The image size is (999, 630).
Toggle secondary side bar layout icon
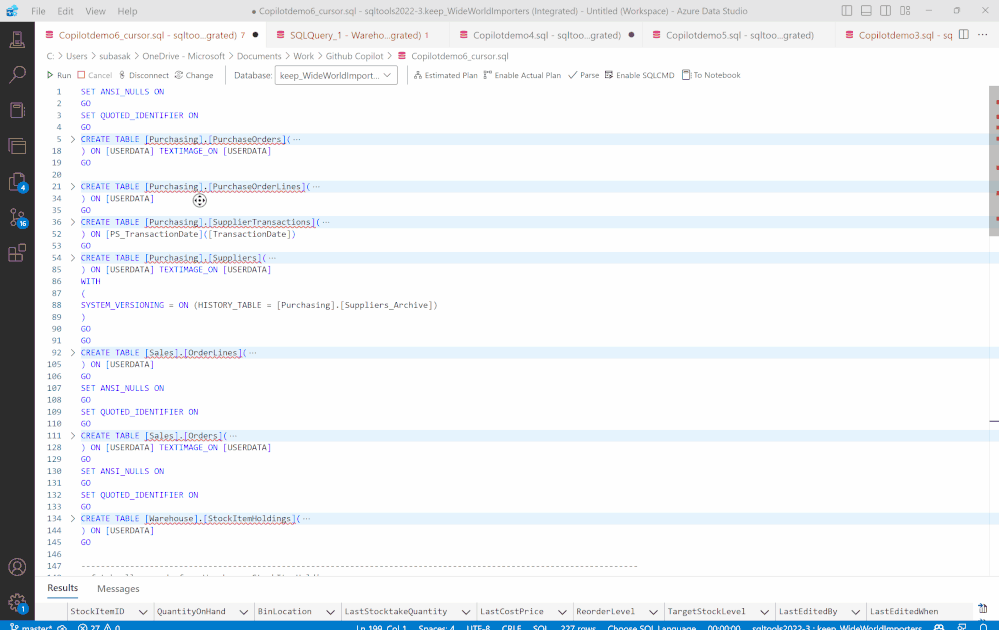(886, 11)
